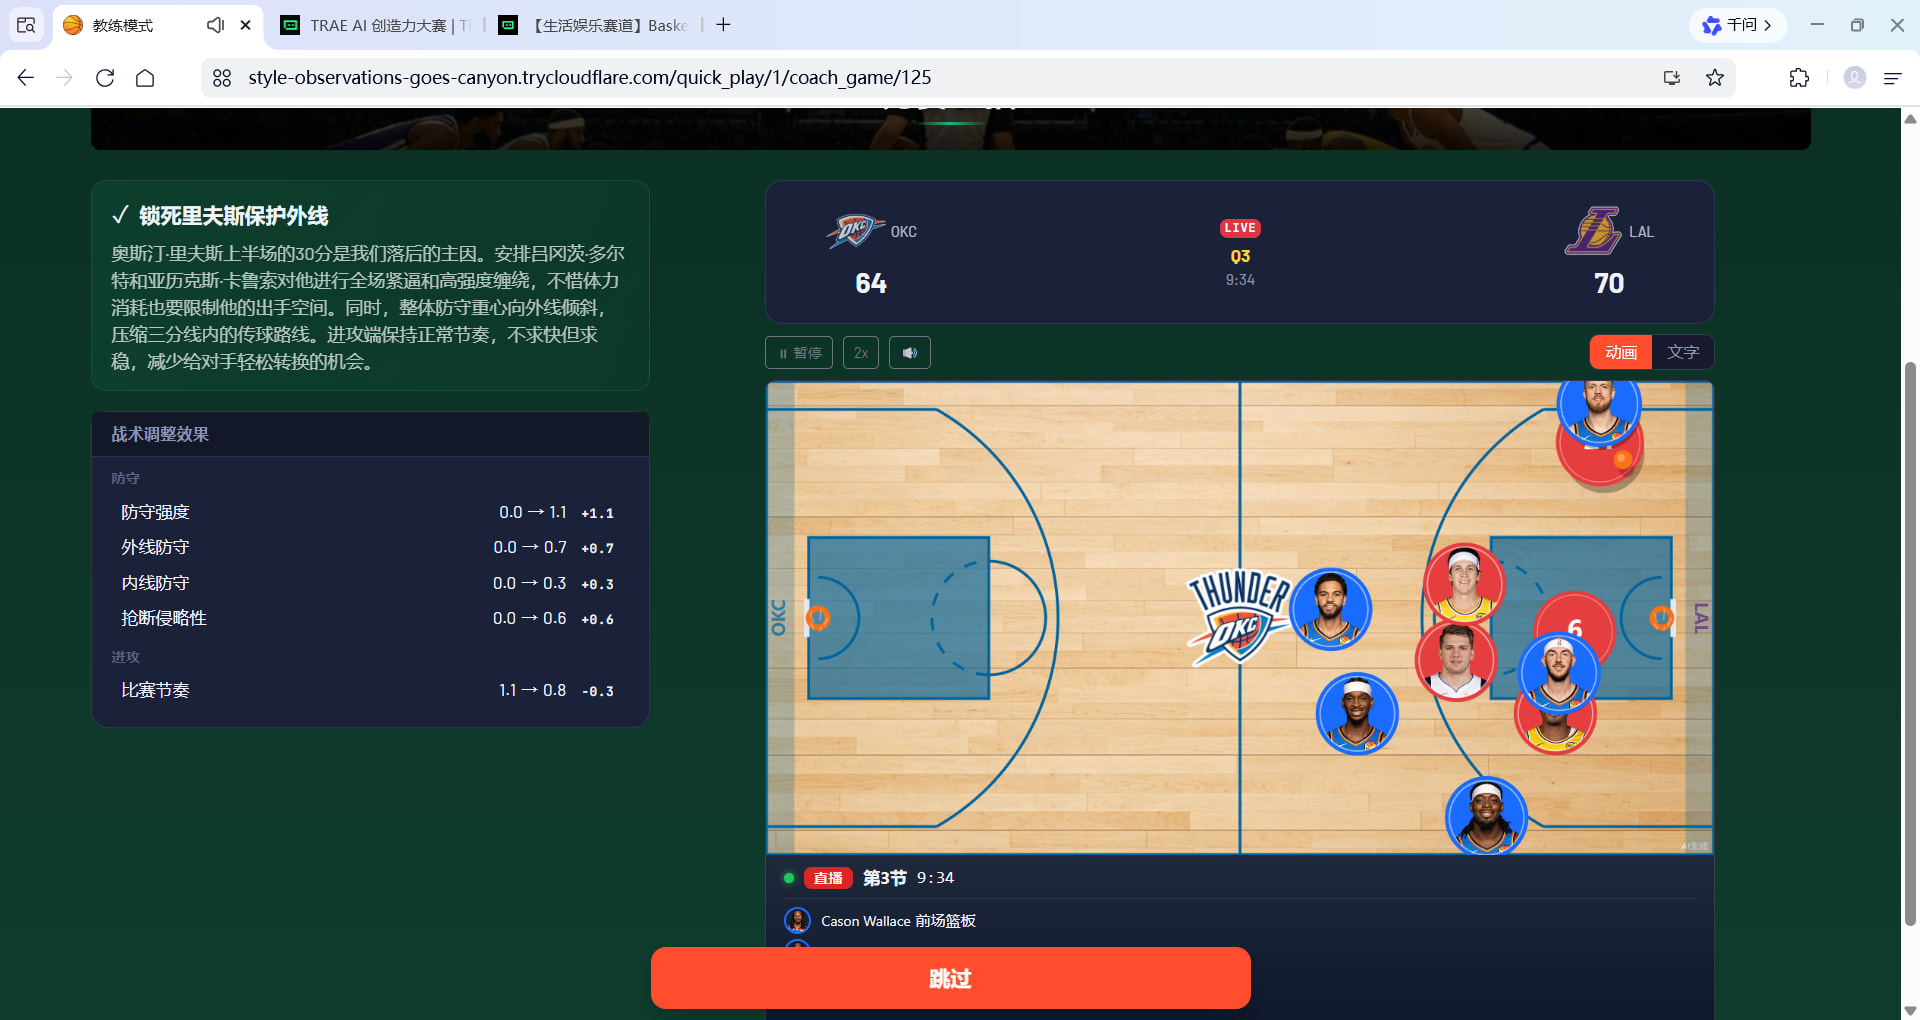Click the page vertical scrollbar thumb

[1910, 642]
